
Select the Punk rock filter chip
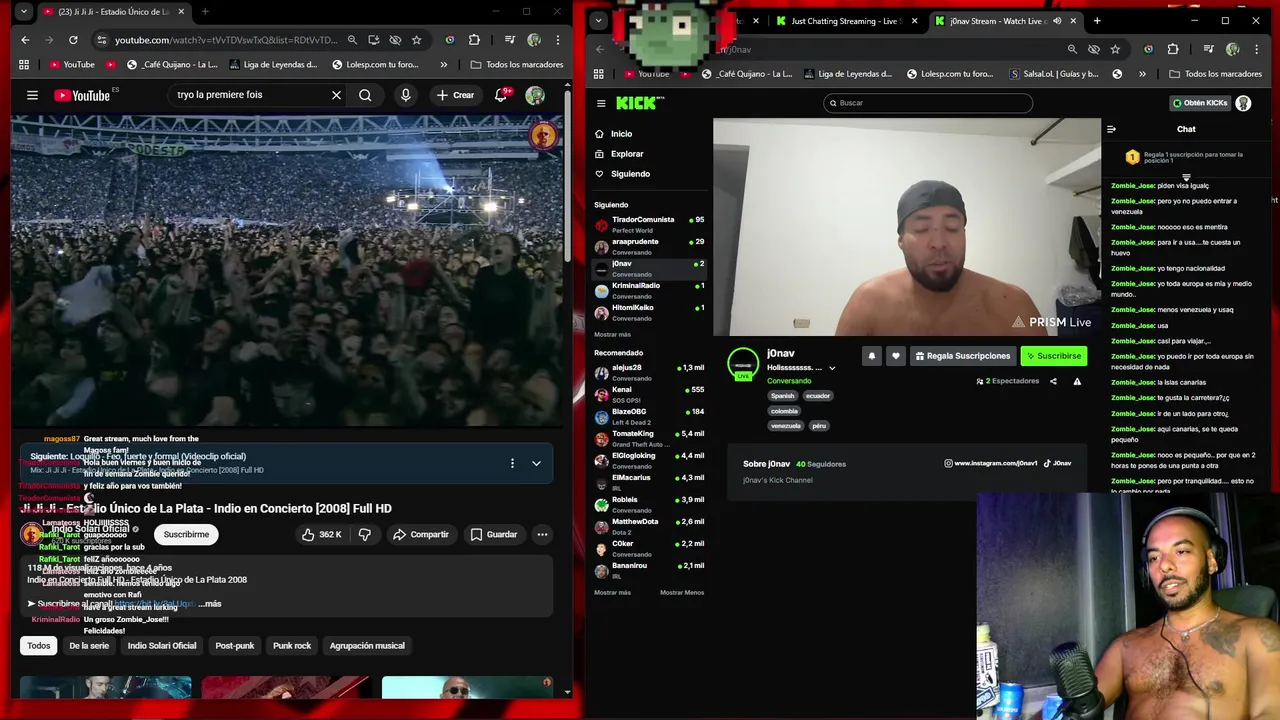click(292, 645)
